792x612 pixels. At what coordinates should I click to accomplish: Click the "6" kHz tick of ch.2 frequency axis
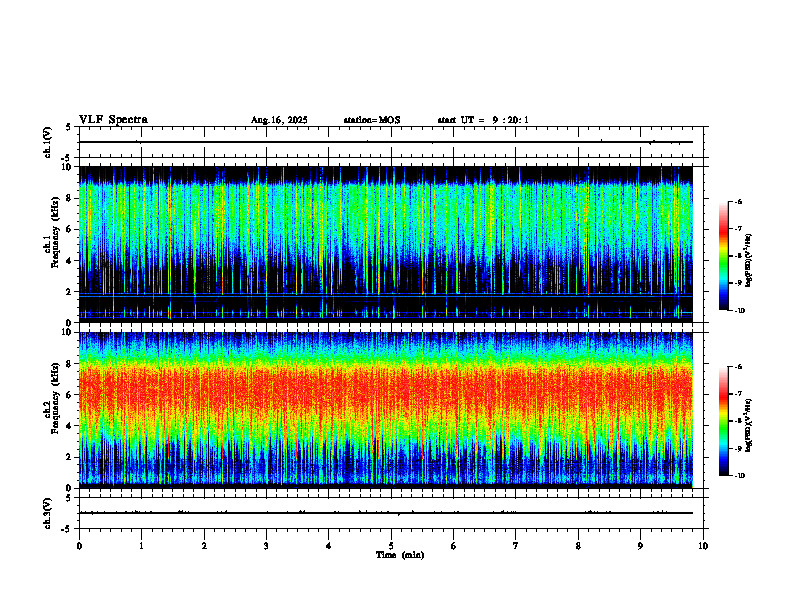pyautogui.click(x=70, y=395)
